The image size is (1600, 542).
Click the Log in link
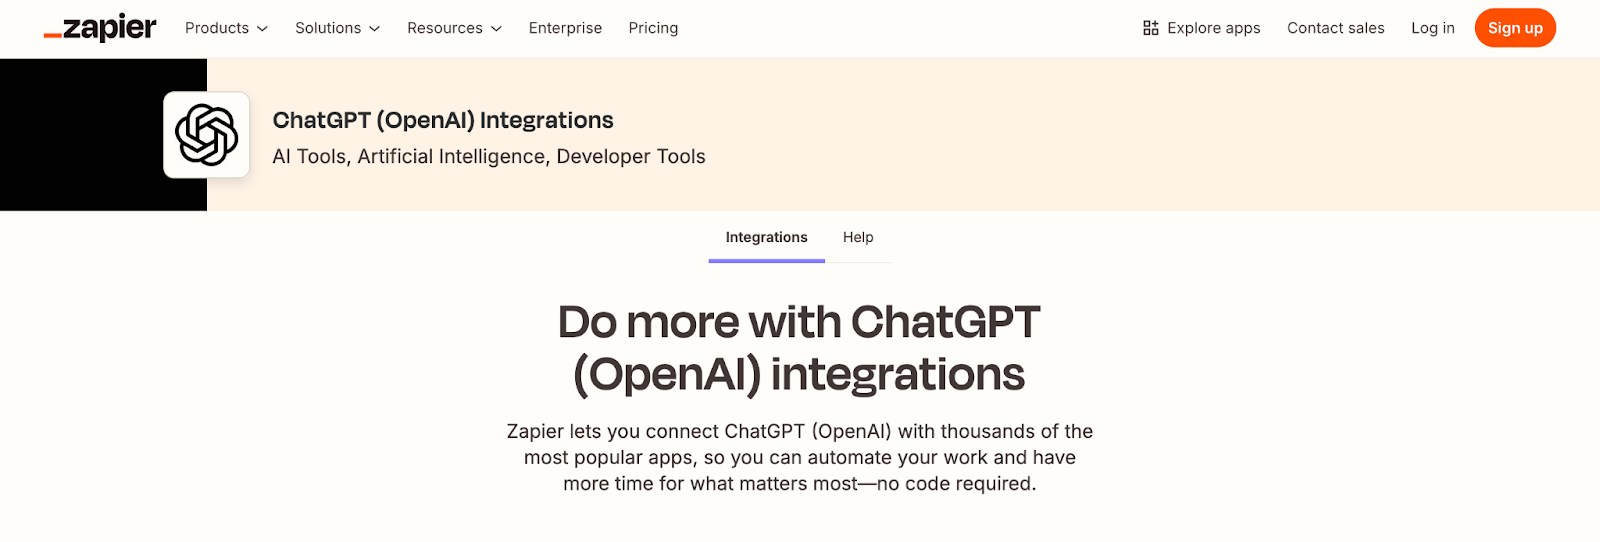point(1432,28)
